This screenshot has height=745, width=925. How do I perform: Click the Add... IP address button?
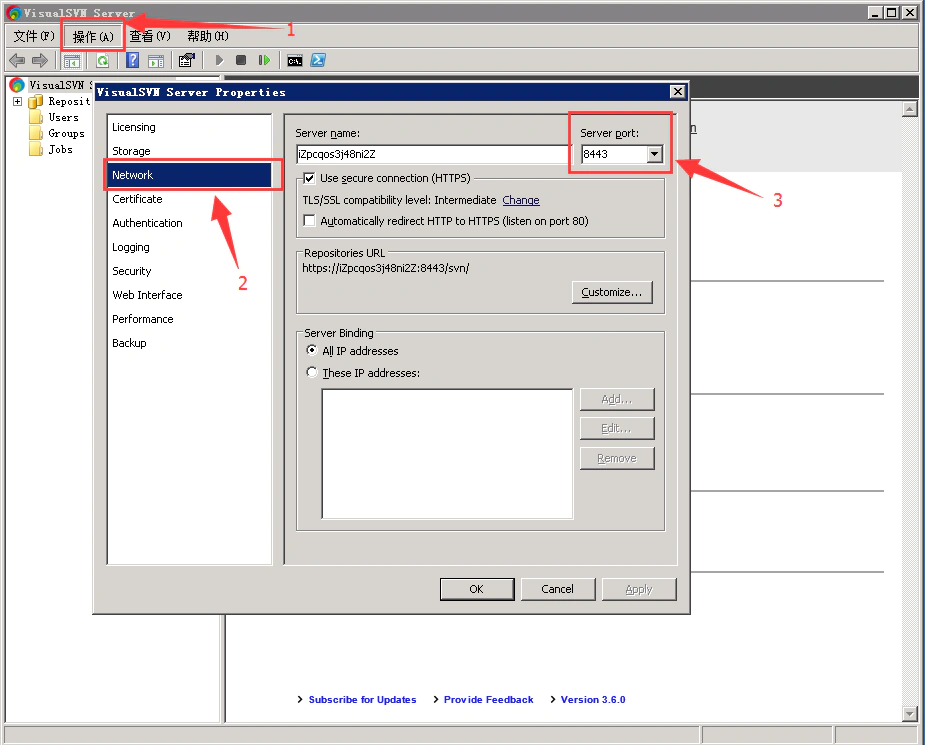(x=617, y=399)
